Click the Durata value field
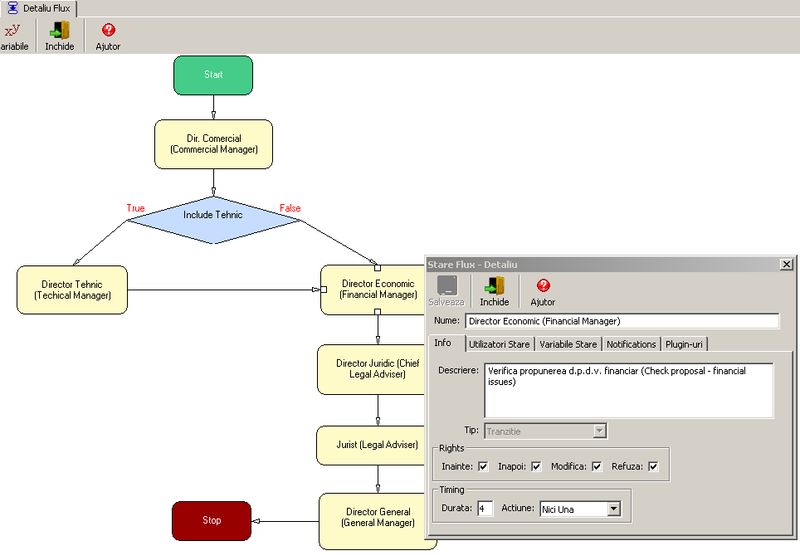This screenshot has height=555, width=800. point(485,509)
